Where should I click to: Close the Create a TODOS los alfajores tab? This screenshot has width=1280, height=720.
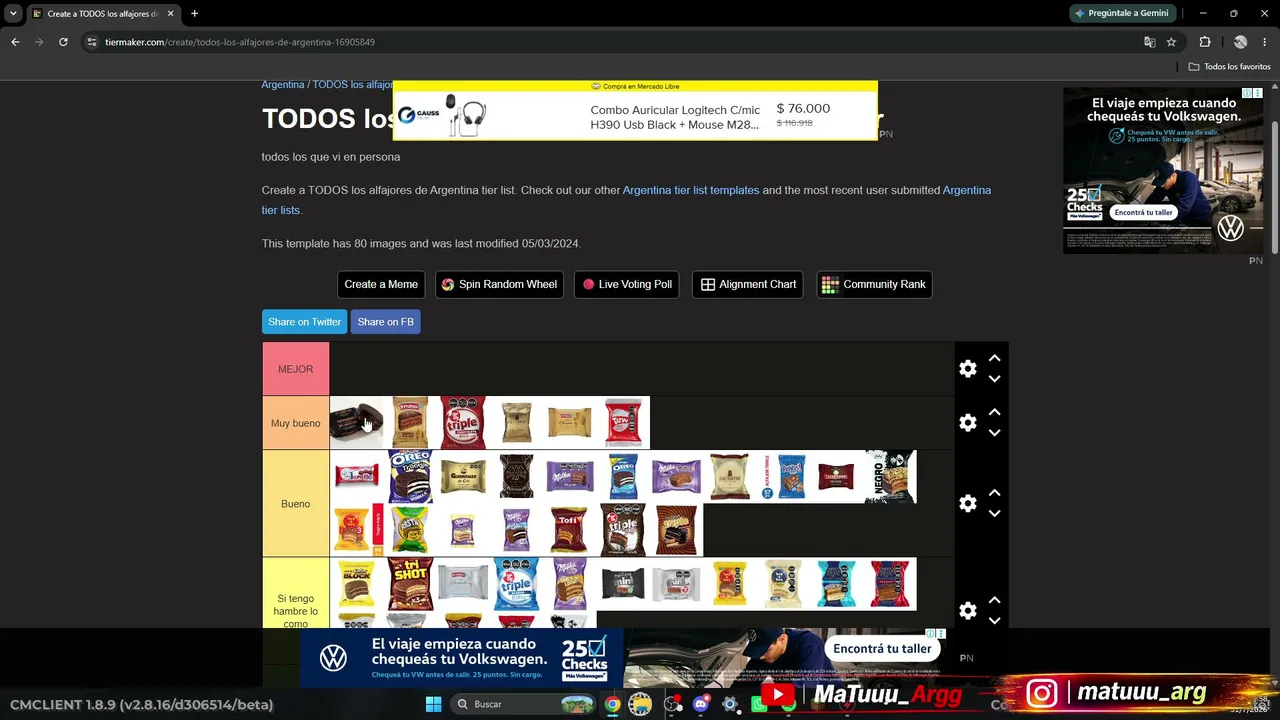(x=170, y=14)
